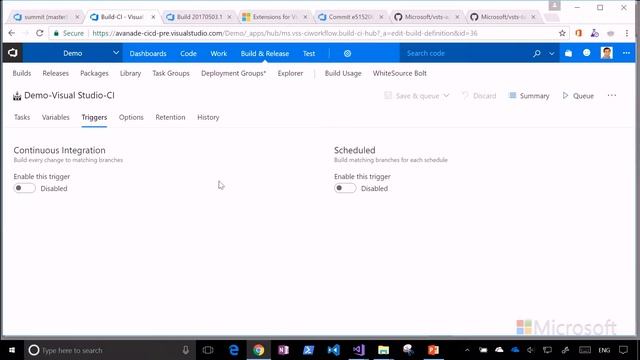Open the History tab
Viewport: 640px width, 360px height.
pos(208,117)
